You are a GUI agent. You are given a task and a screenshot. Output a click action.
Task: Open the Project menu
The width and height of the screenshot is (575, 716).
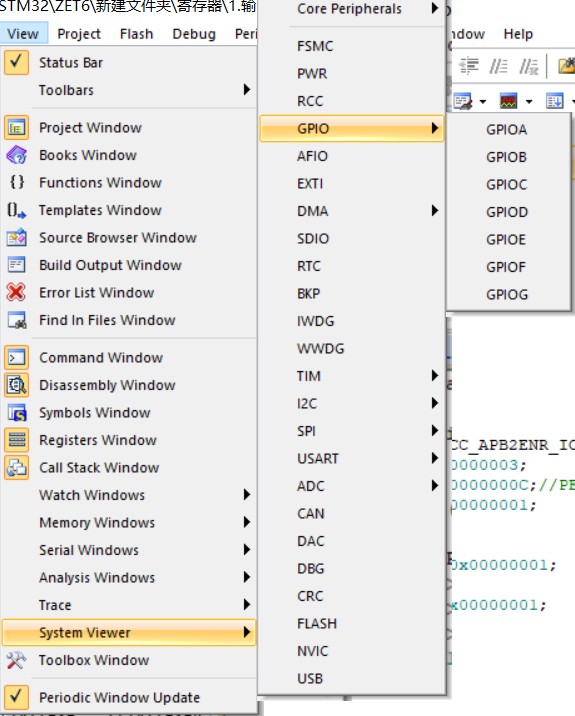click(x=79, y=34)
